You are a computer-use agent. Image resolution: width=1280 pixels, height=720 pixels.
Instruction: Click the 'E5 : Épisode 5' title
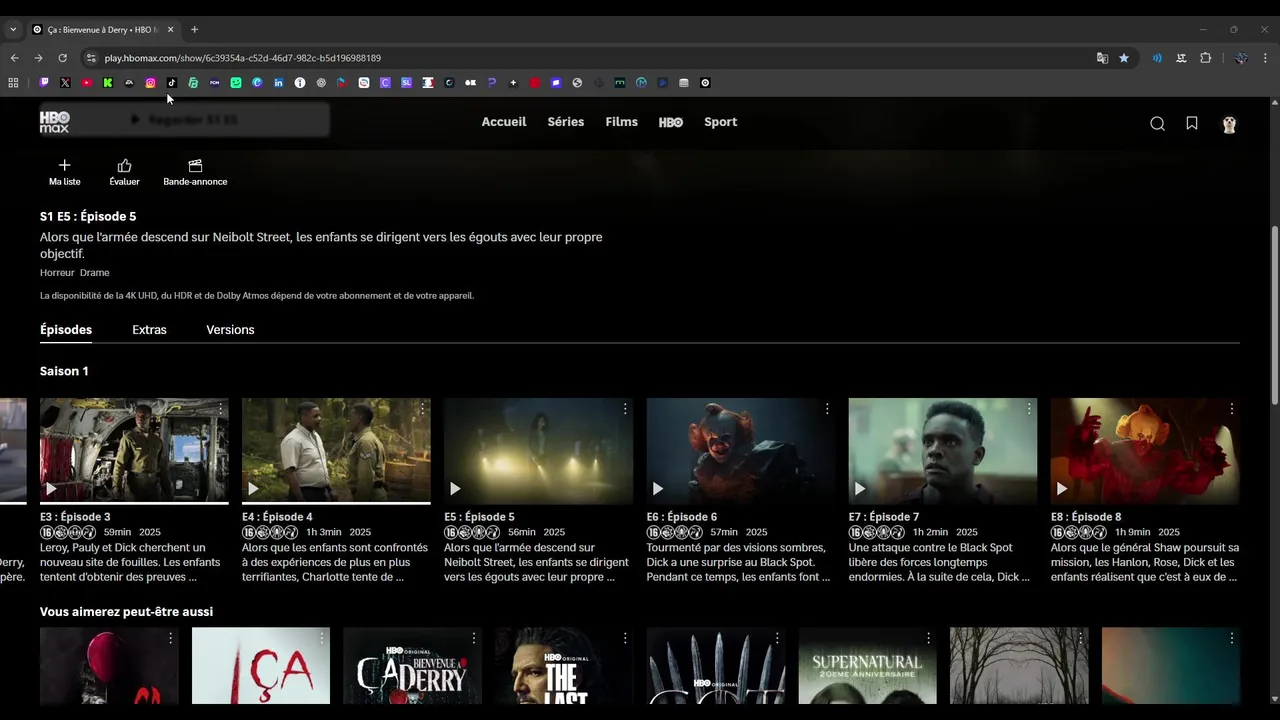(x=479, y=517)
